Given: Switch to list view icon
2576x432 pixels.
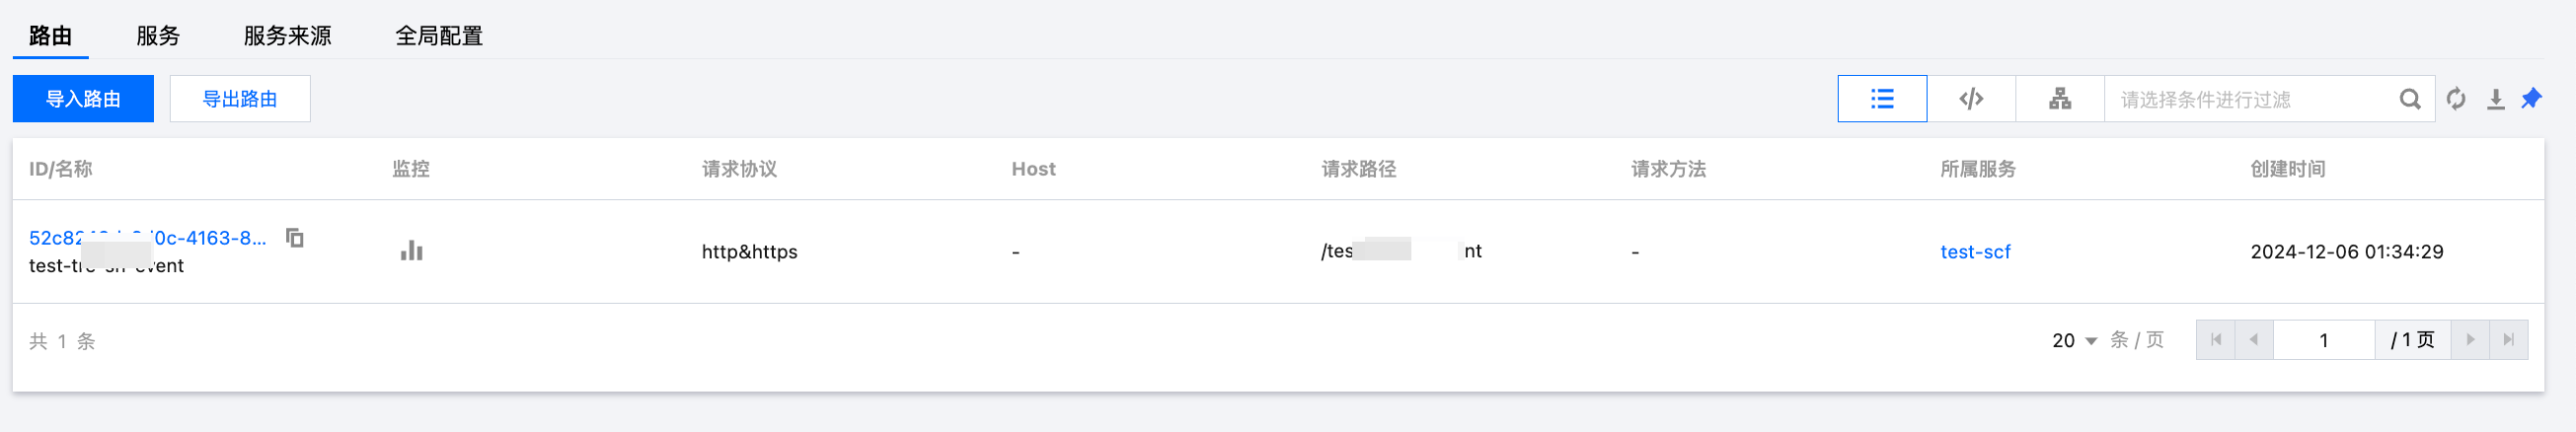Looking at the screenshot, I should click(1882, 99).
